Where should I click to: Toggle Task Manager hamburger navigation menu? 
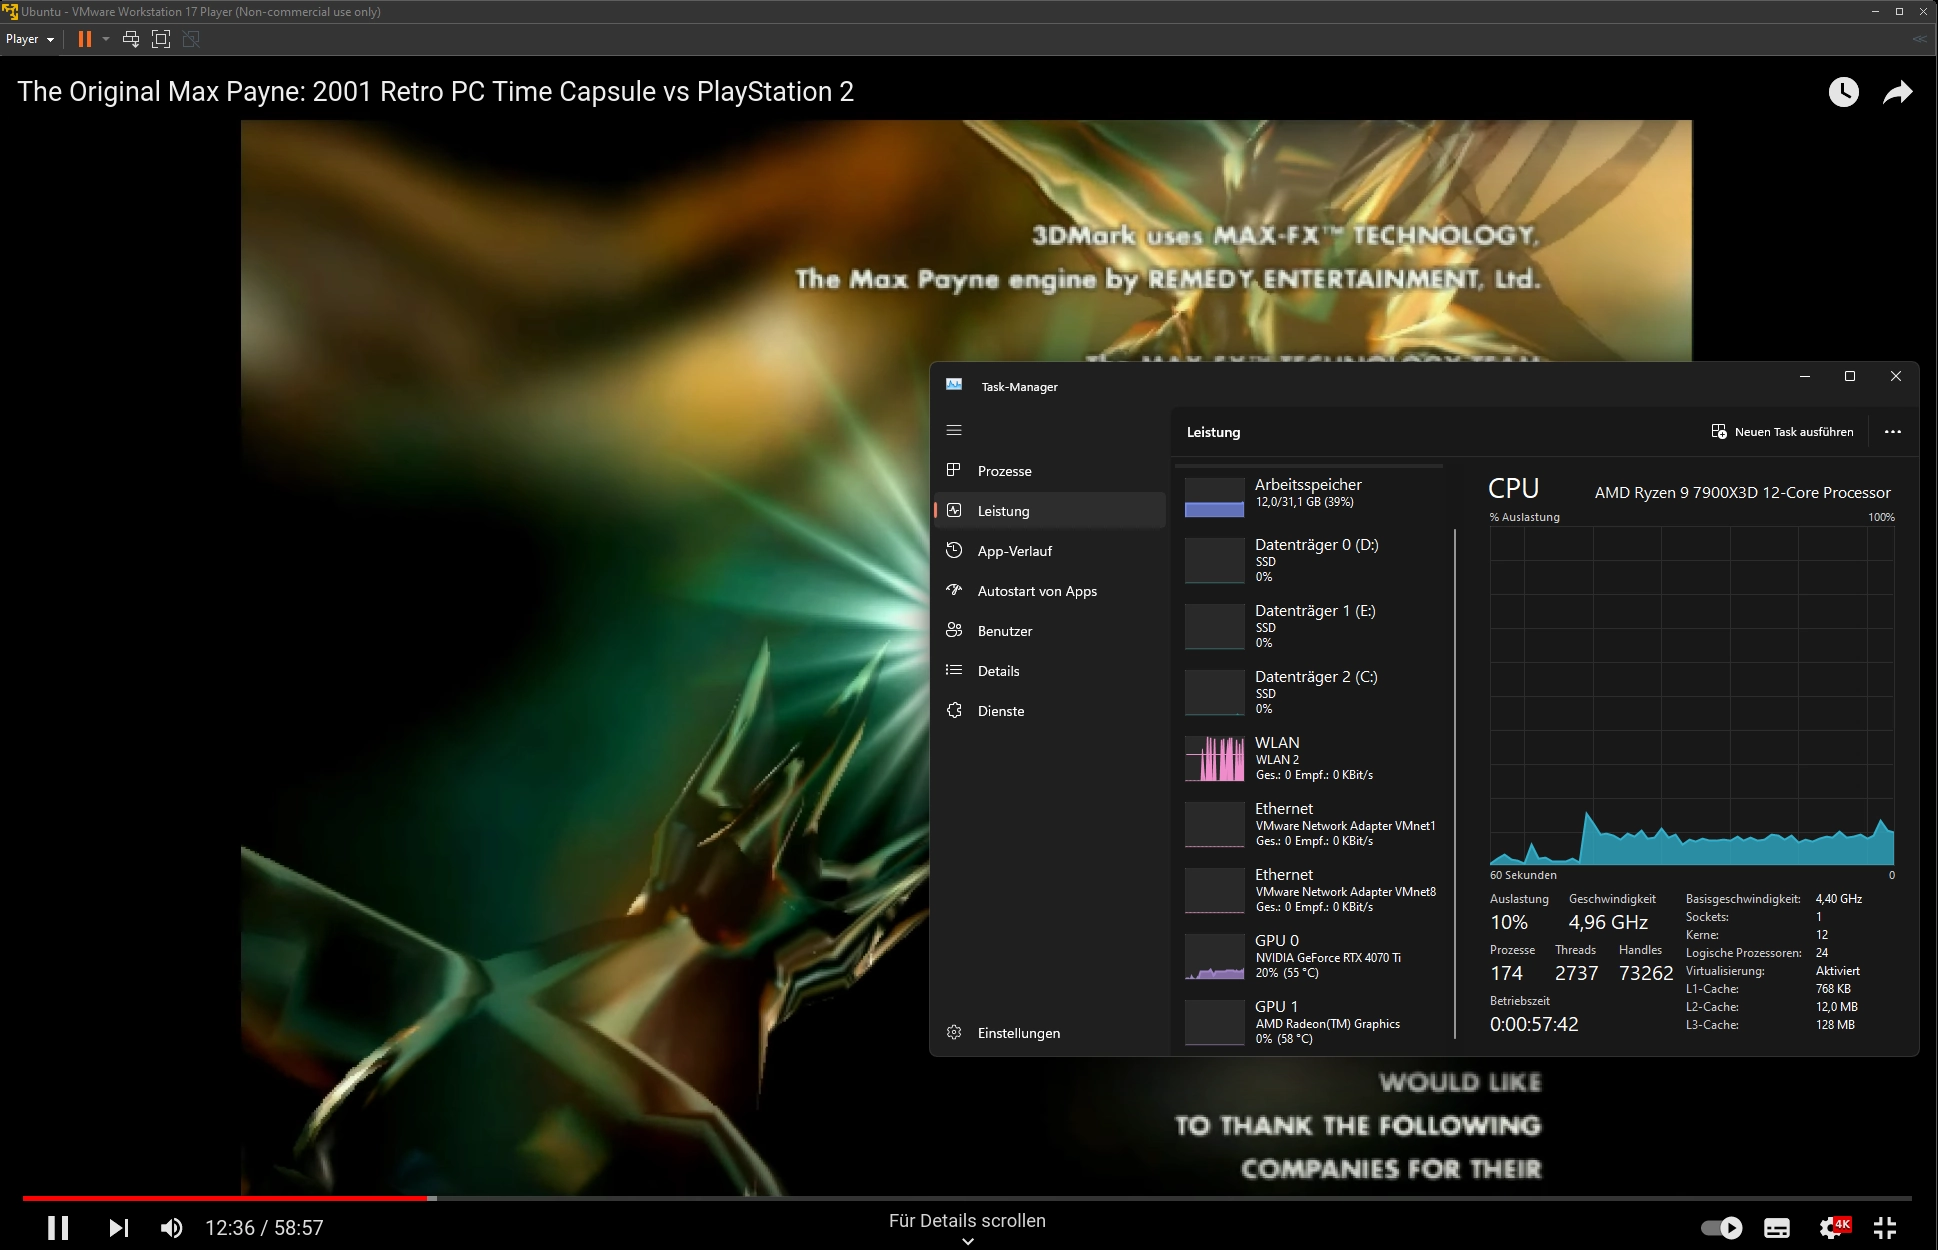[x=954, y=430]
